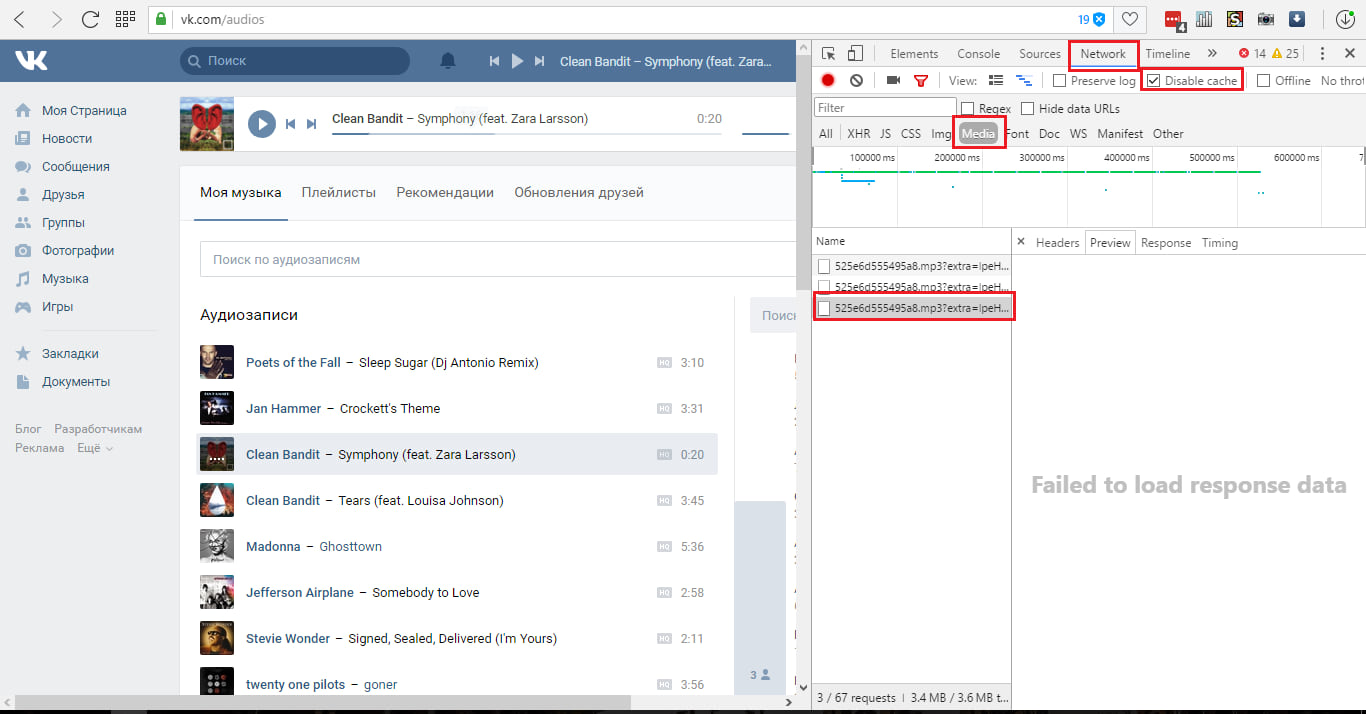1366x714 pixels.
Task: Click the camera extension icon
Action: tap(1266, 18)
